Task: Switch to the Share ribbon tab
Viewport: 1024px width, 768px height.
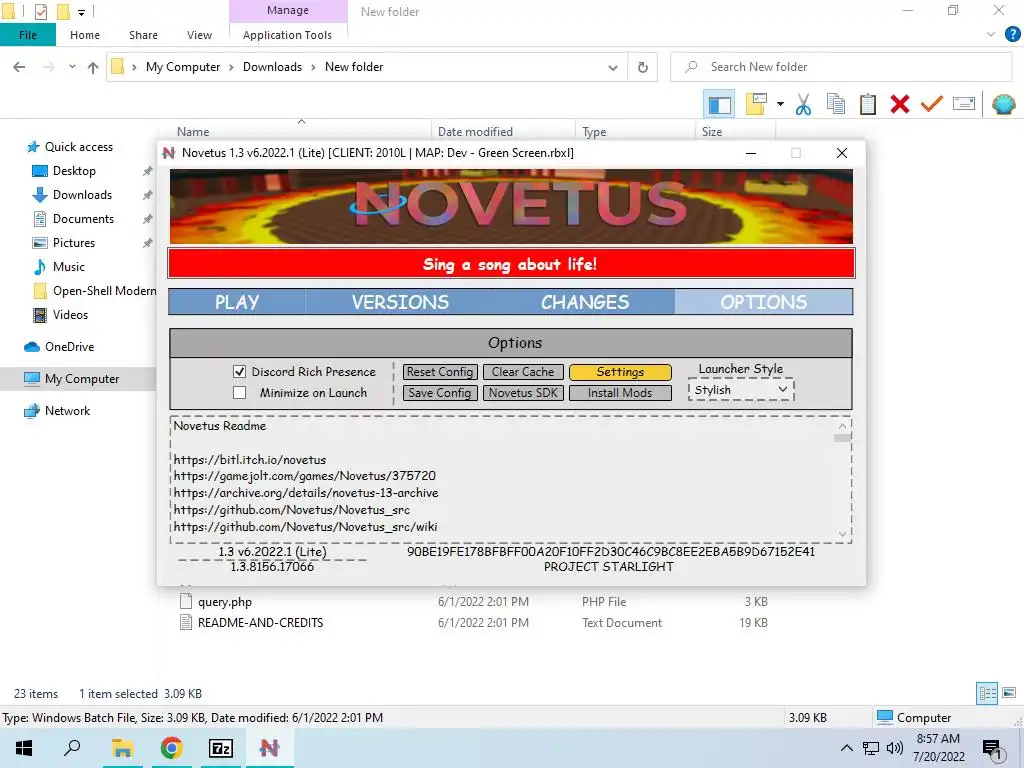Action: (143, 35)
